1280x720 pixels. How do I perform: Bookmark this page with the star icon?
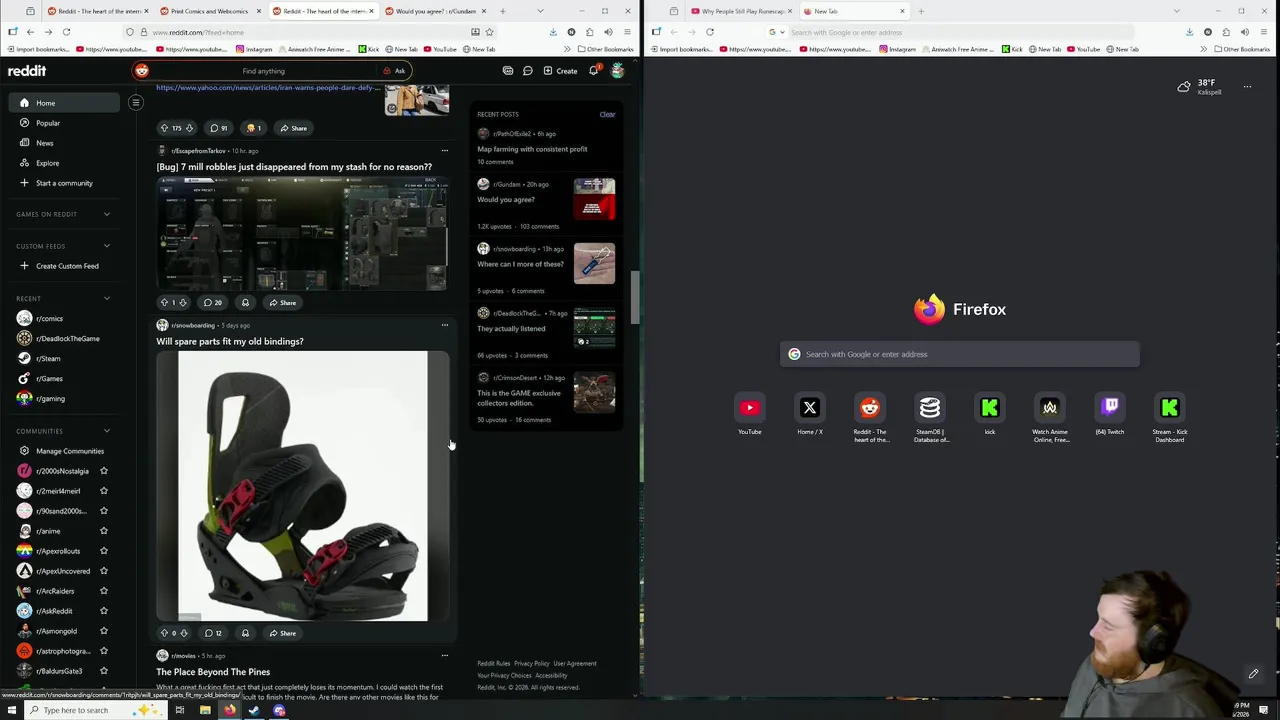(489, 32)
